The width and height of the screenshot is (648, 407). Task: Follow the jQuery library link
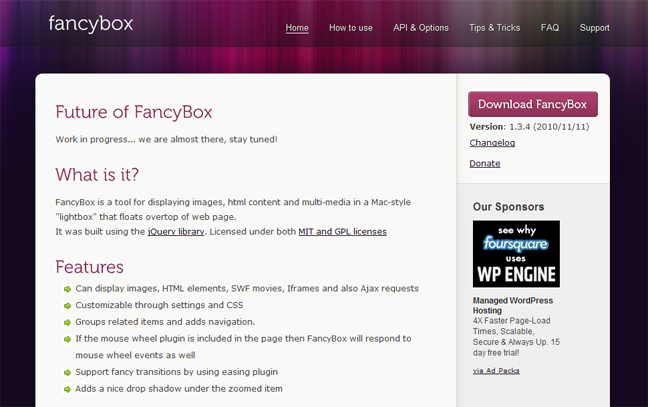(176, 231)
